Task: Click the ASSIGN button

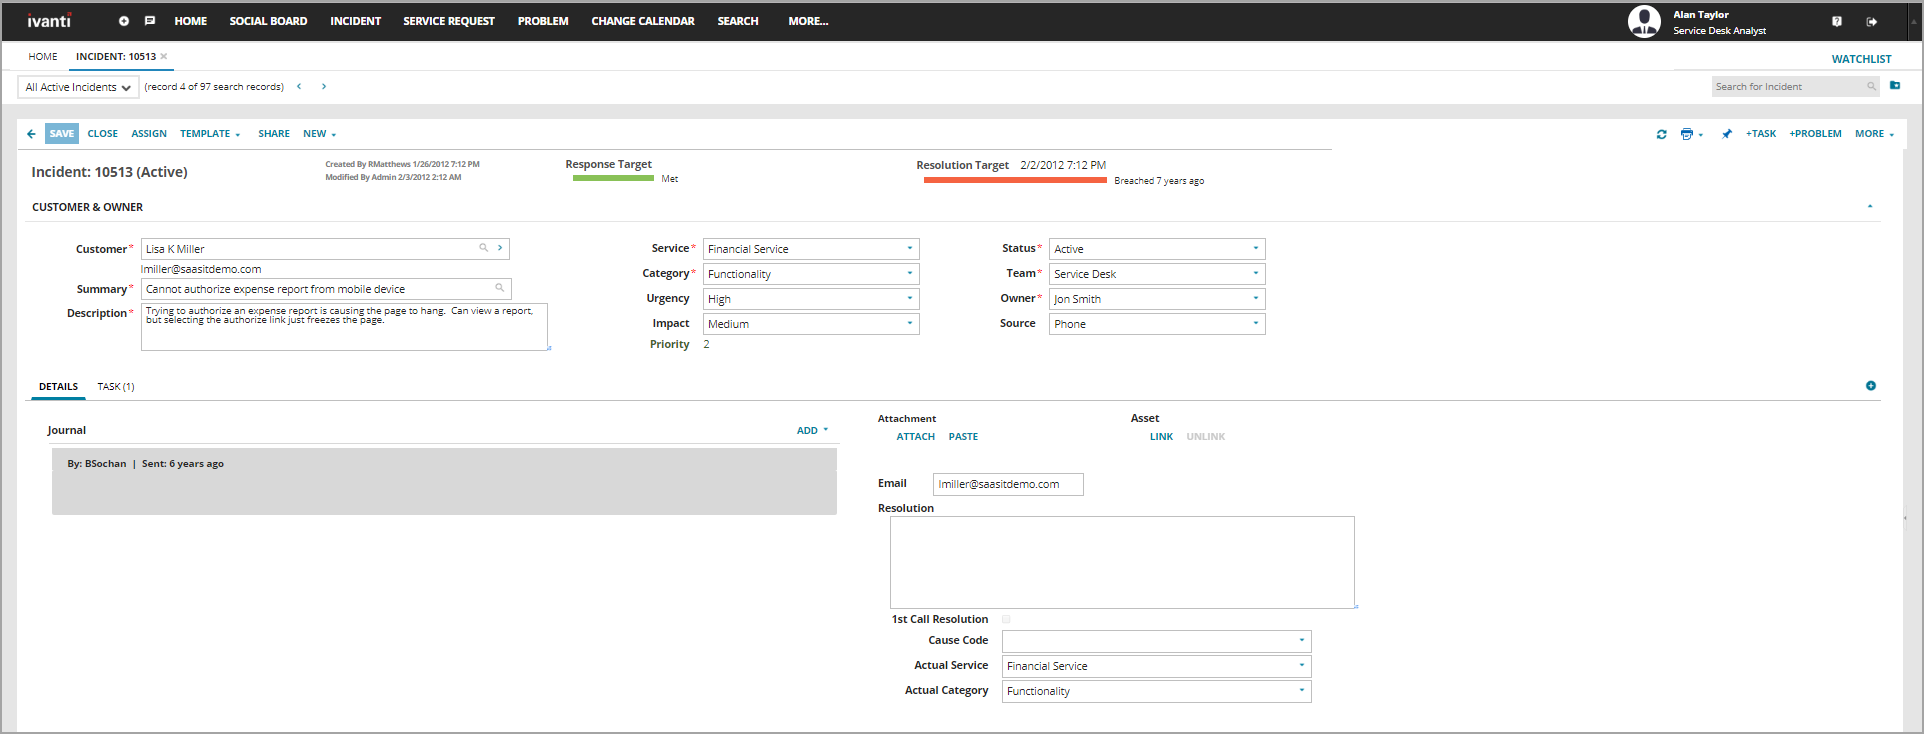Action: (x=149, y=134)
